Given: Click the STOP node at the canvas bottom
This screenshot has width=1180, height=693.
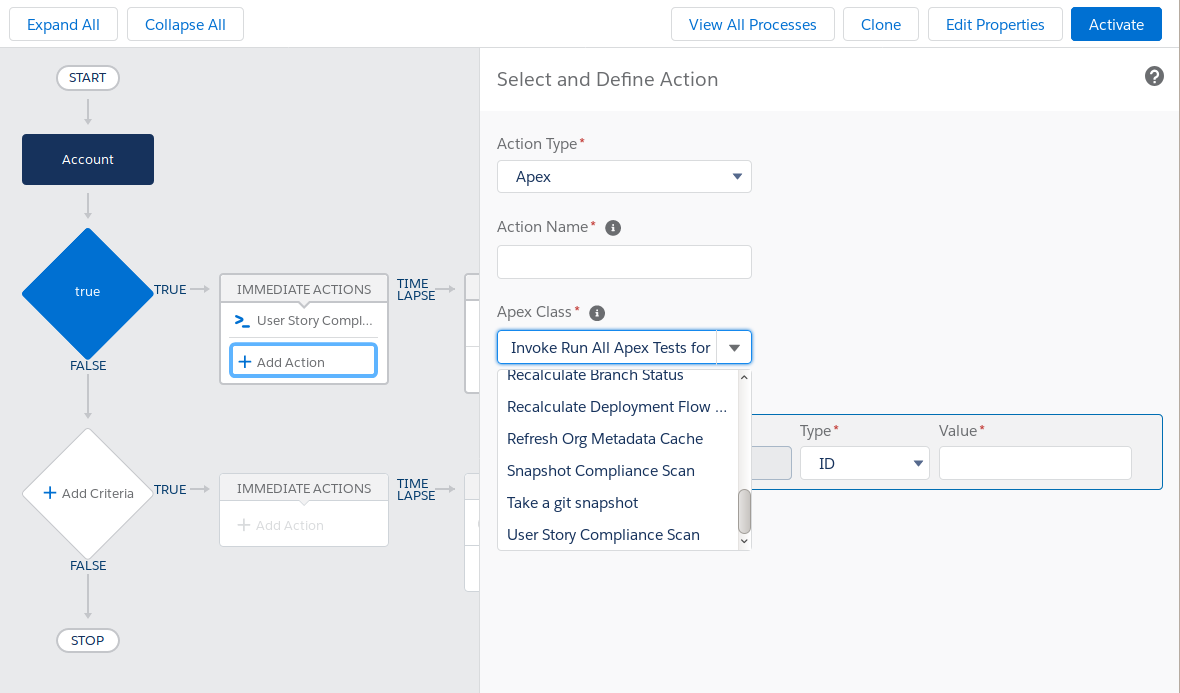Looking at the screenshot, I should (87, 640).
